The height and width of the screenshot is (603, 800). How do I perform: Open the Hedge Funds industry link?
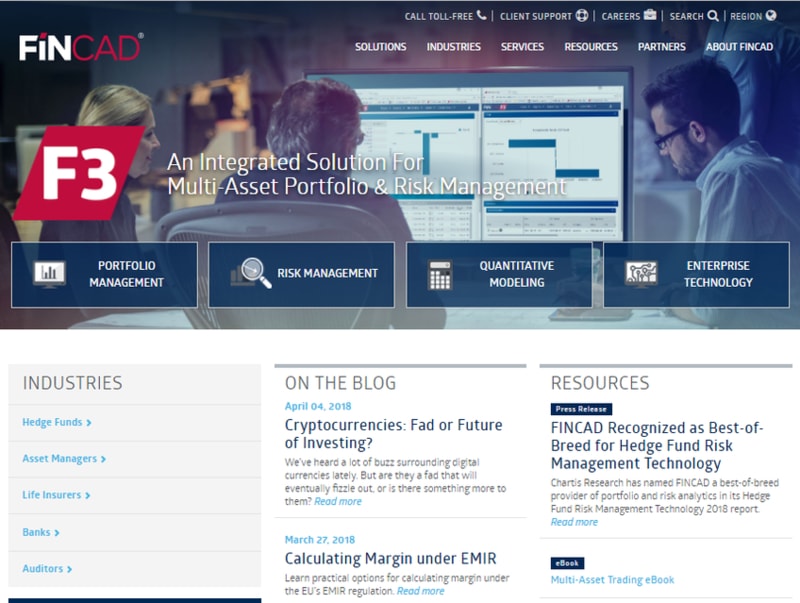point(52,422)
